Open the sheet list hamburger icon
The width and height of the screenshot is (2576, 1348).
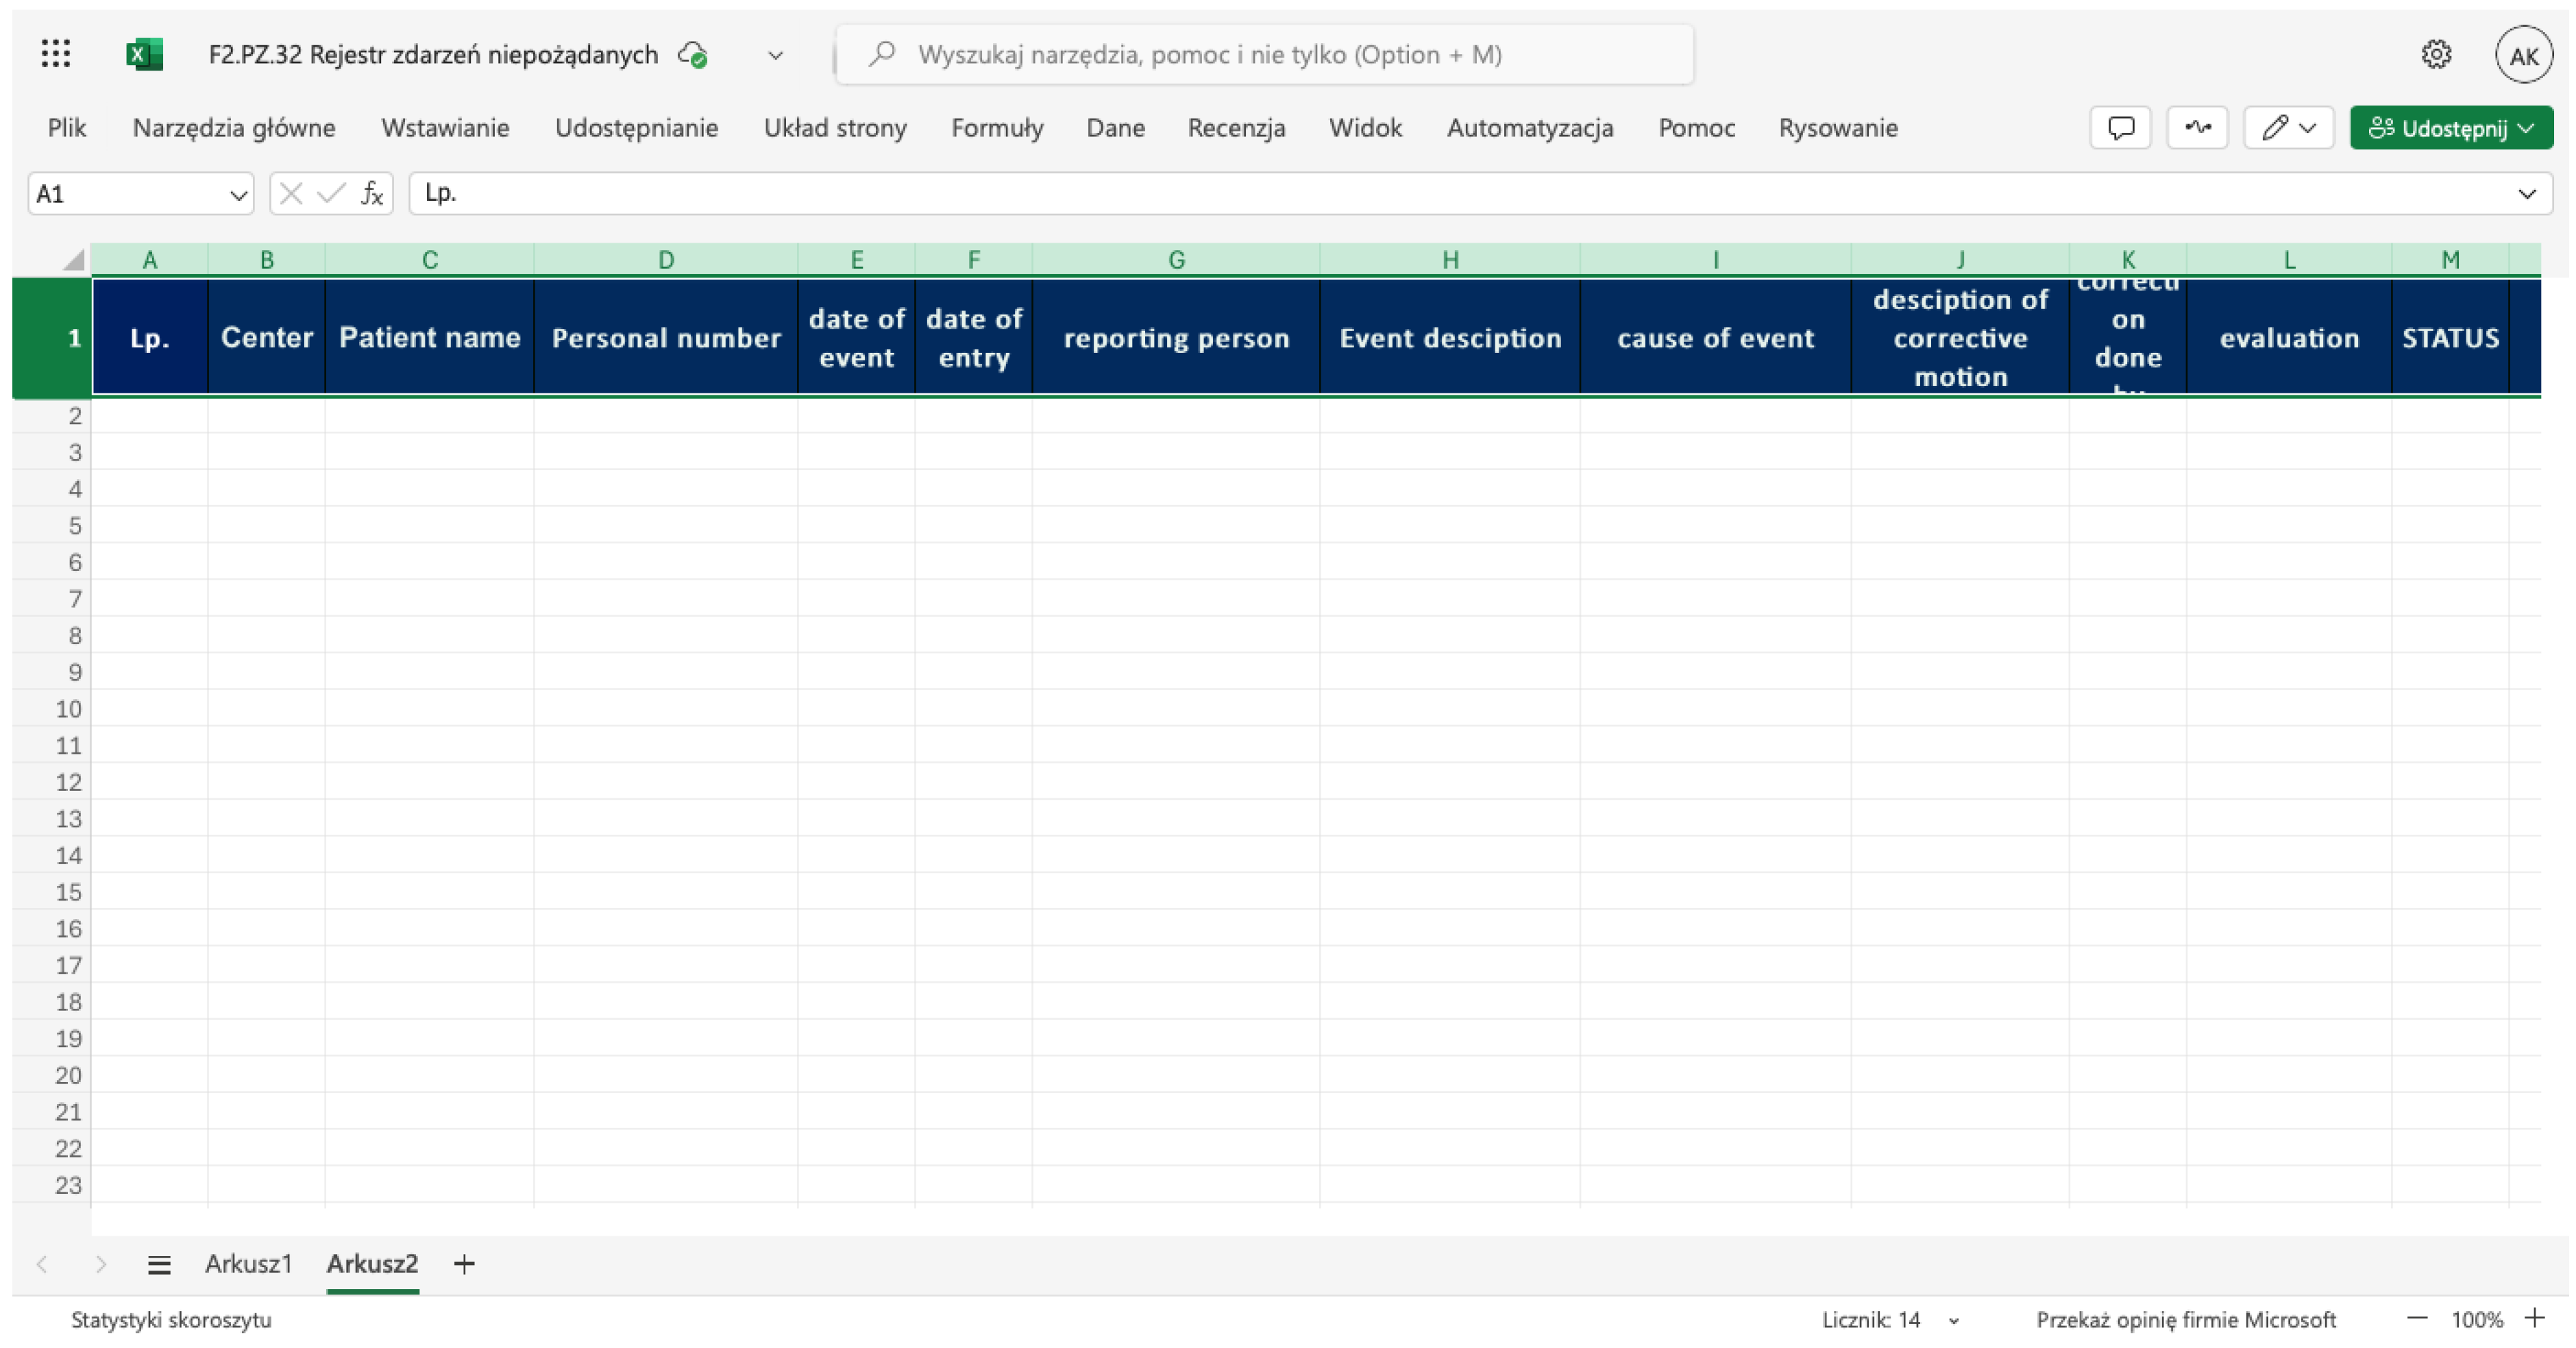[159, 1264]
